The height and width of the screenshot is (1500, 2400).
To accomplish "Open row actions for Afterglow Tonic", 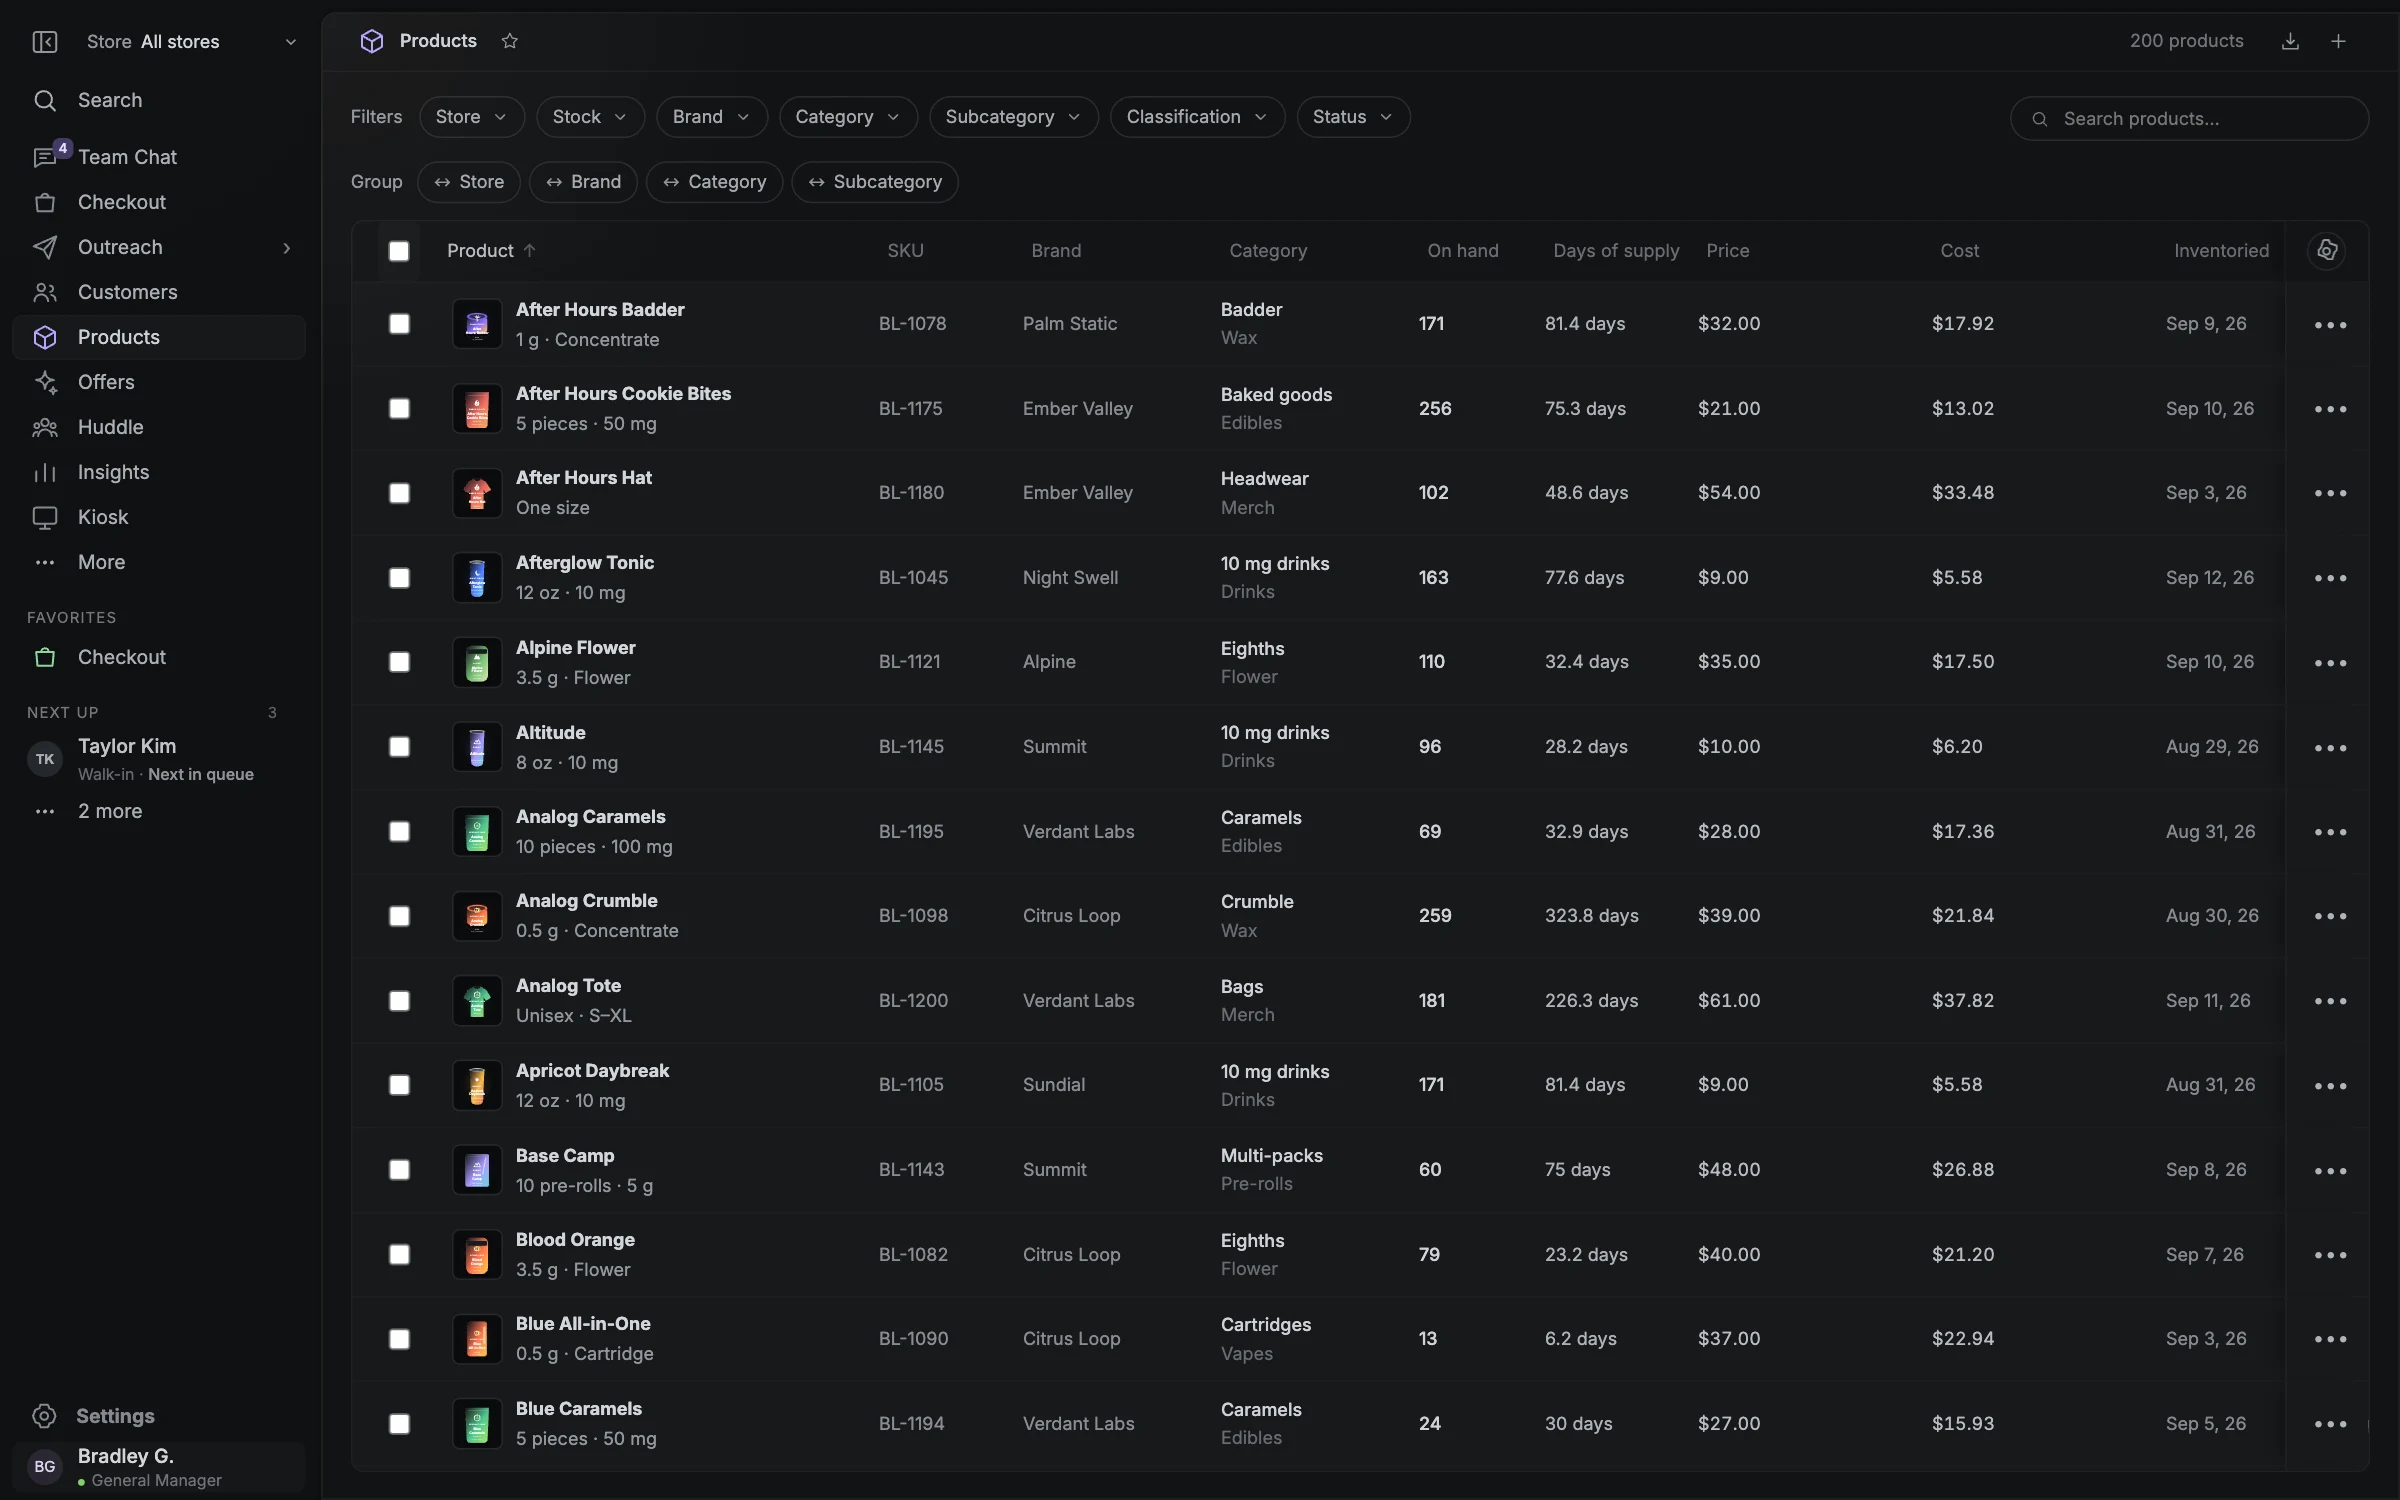I will (x=2330, y=578).
